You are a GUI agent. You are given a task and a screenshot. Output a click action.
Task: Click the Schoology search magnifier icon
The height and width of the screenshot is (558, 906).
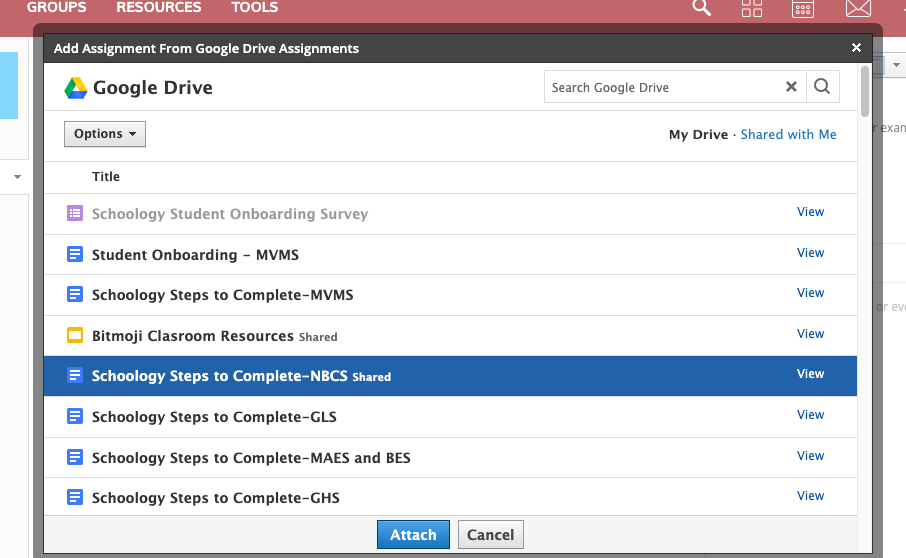point(701,8)
